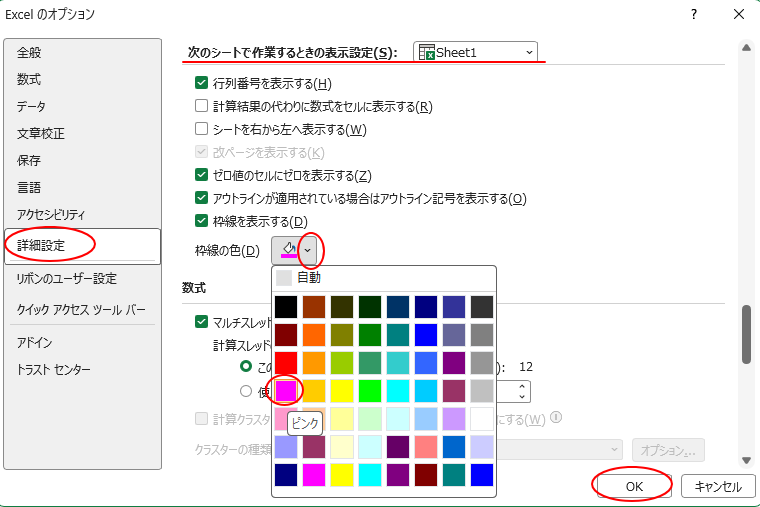
Task: Toggle the マルチスレッド calculation checkbox
Action: pos(201,321)
